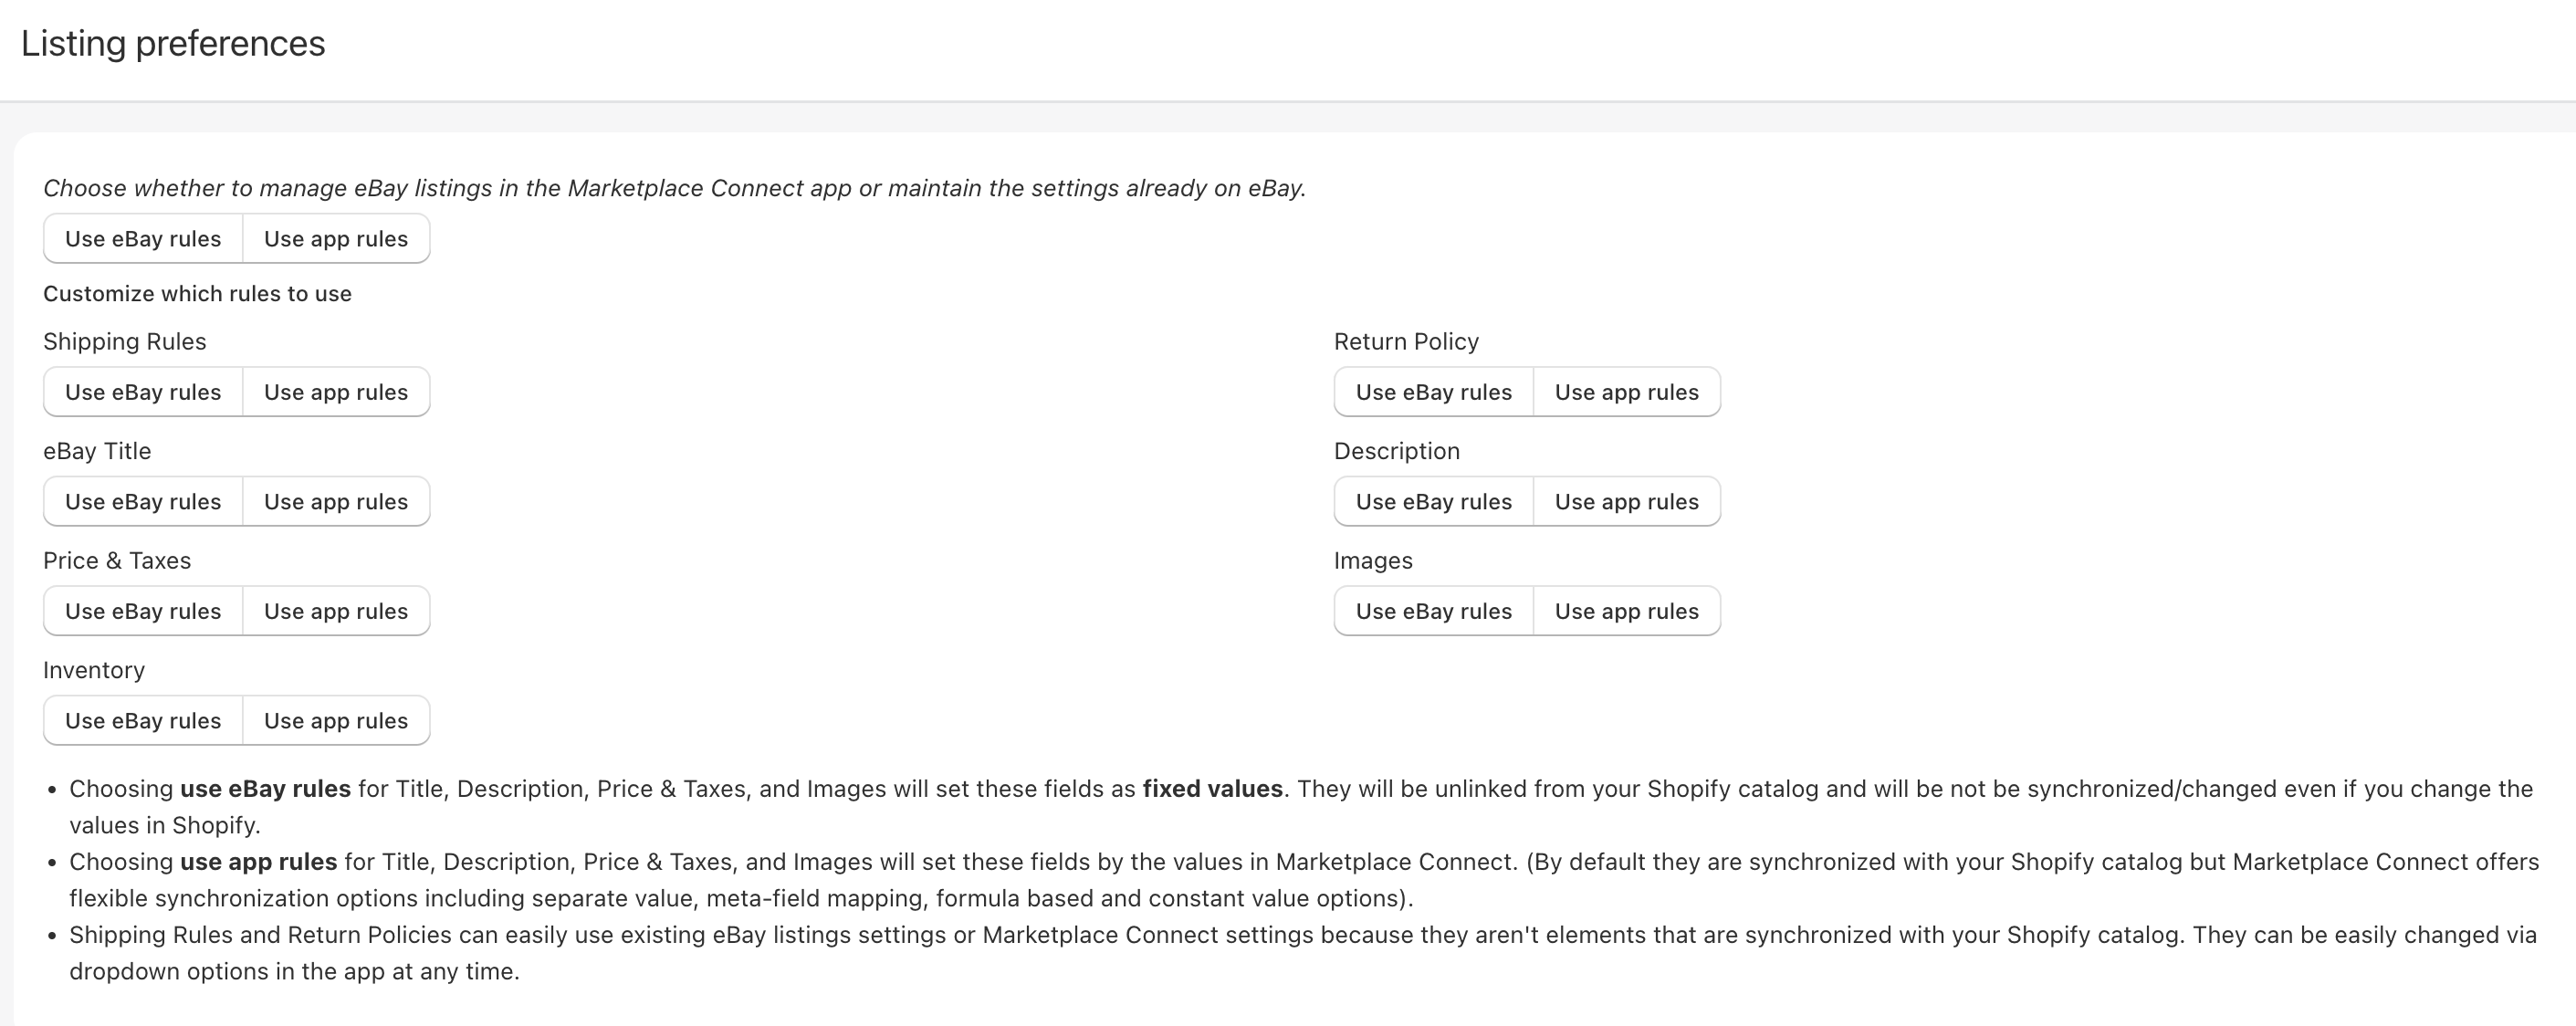
Task: Enable eBay rules for Shipping Rules
Action: tap(142, 391)
